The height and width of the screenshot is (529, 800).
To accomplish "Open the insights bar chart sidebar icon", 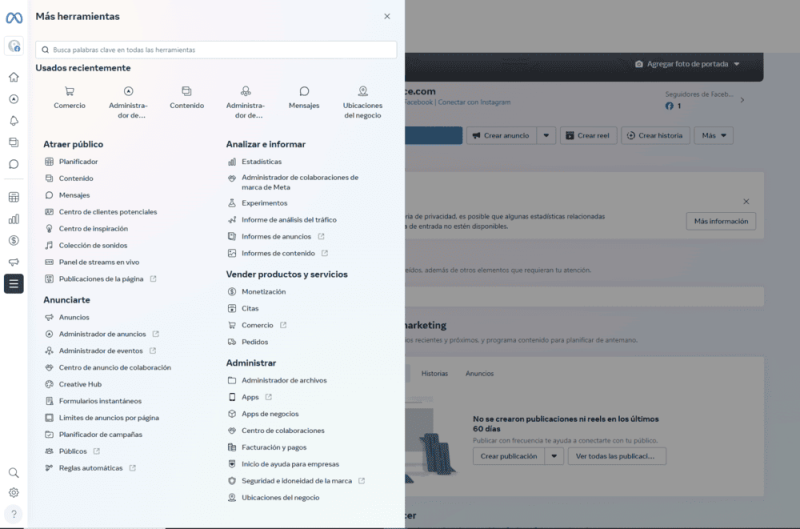I will click(x=14, y=218).
